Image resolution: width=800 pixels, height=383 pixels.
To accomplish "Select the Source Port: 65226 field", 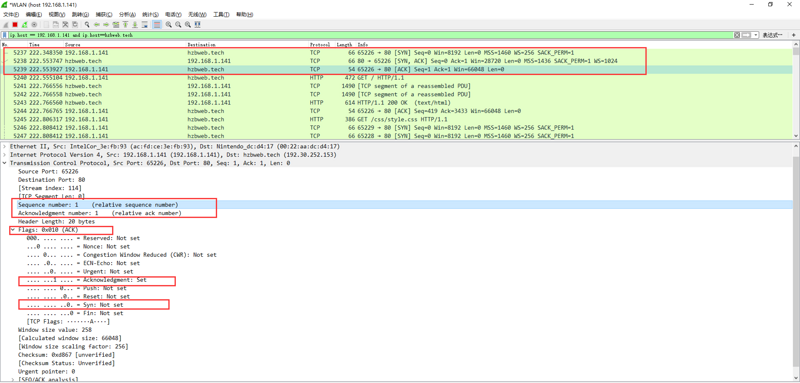I will pos(47,171).
